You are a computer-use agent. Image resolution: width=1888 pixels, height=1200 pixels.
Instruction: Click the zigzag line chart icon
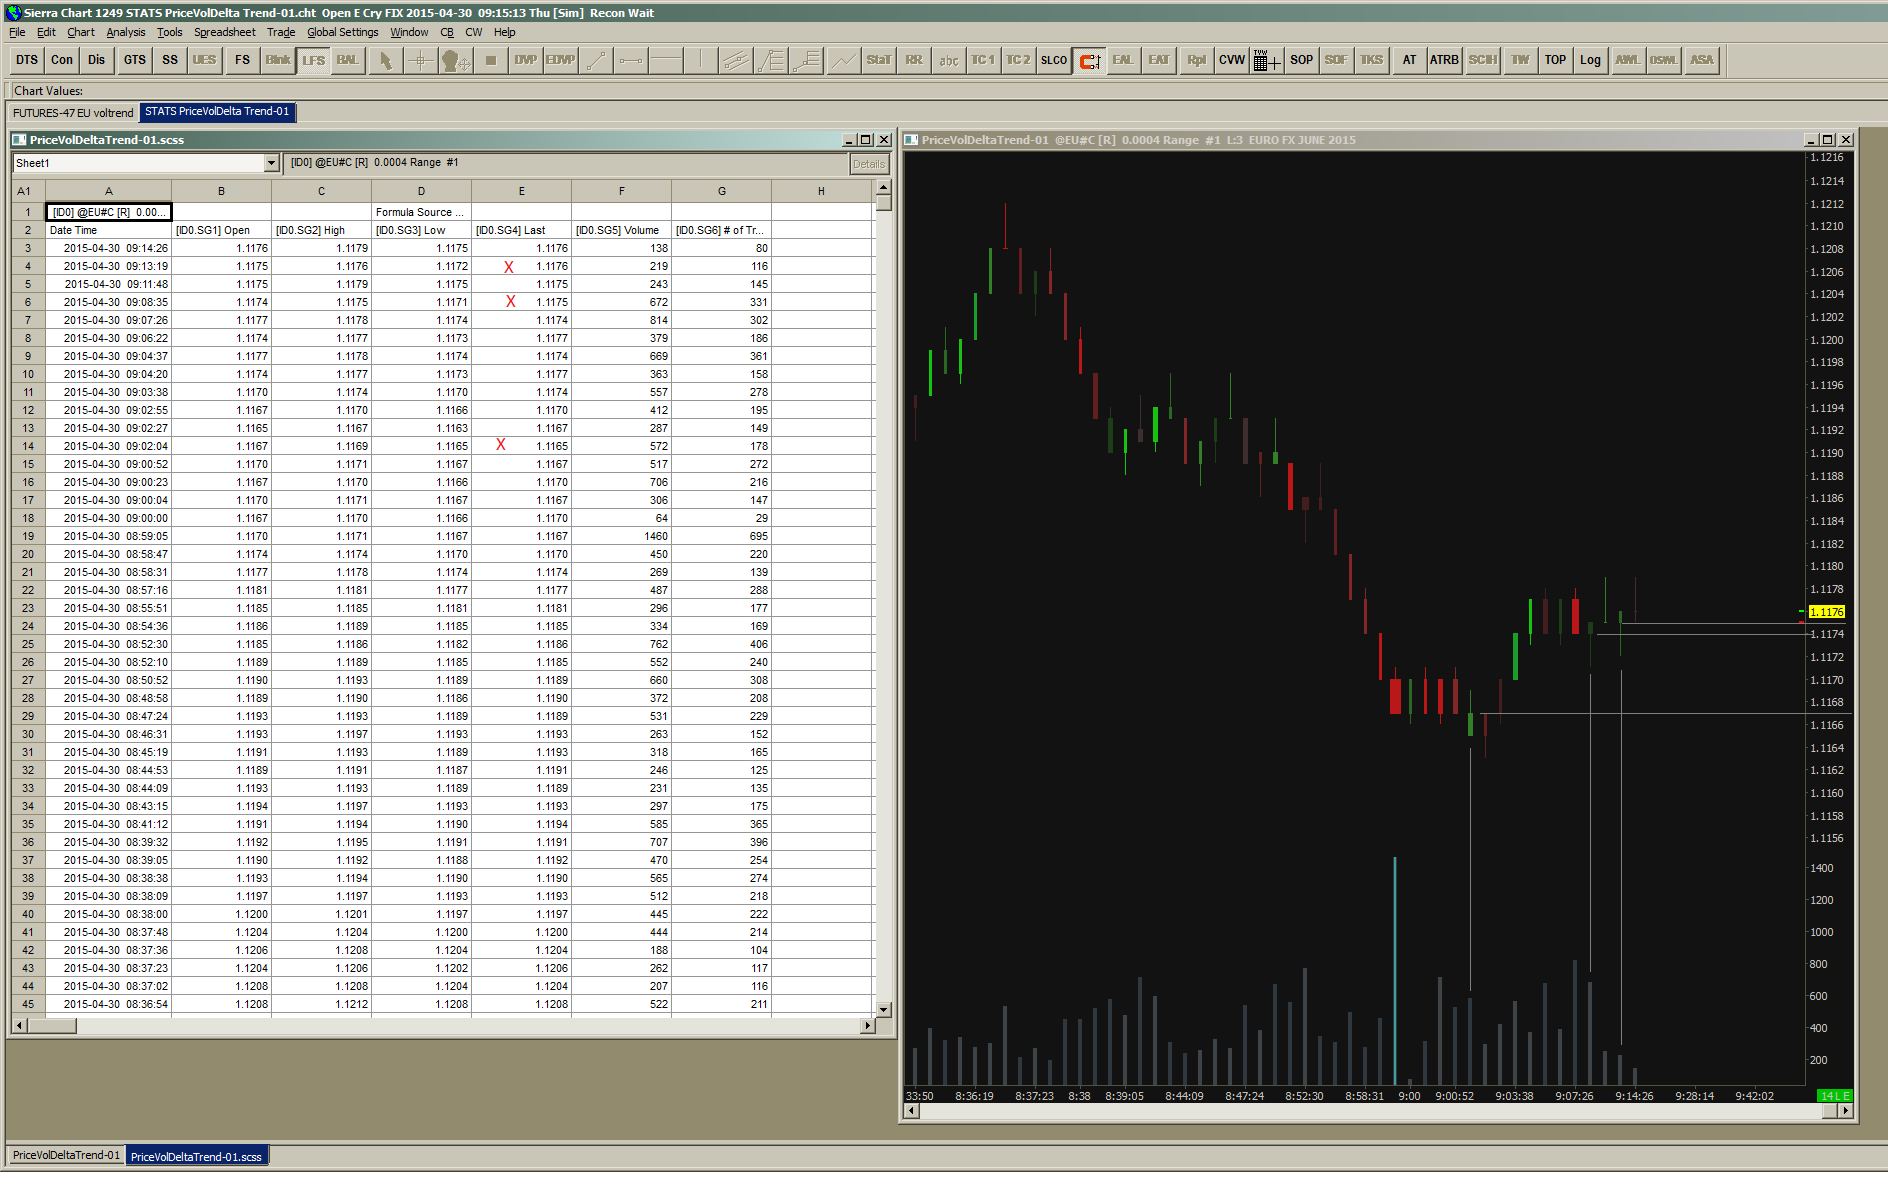click(x=843, y=60)
